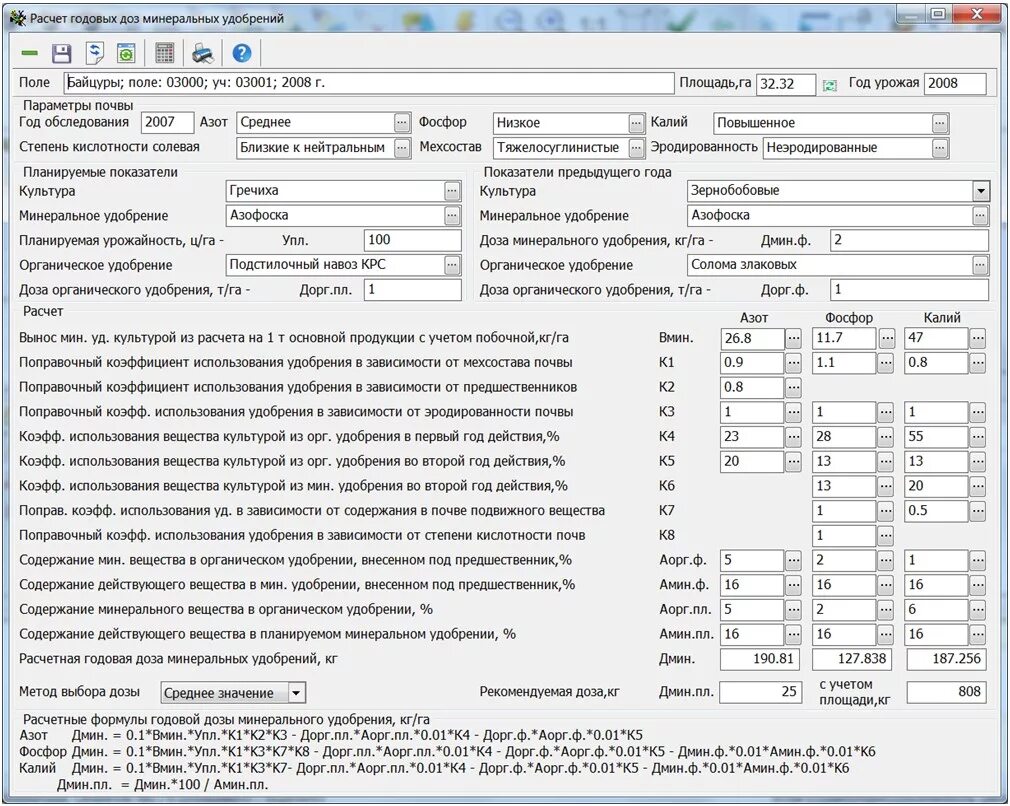Open Мехсостав selector ellipsis button
1010x806 pixels.
(x=636, y=148)
